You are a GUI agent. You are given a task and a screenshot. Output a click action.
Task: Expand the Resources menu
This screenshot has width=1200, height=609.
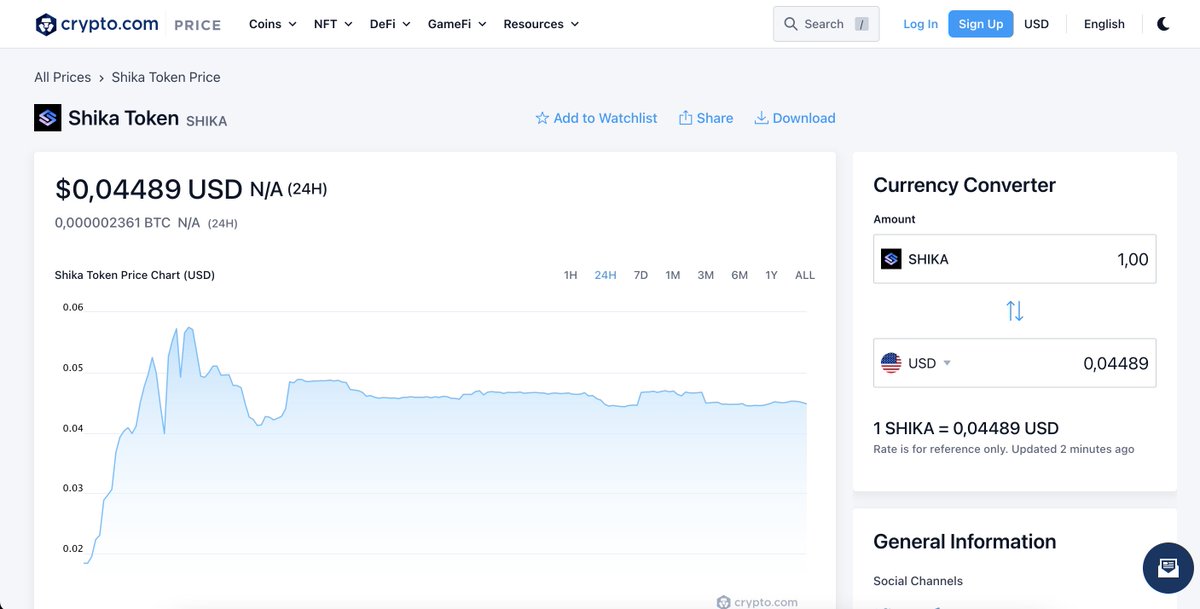[x=541, y=24]
